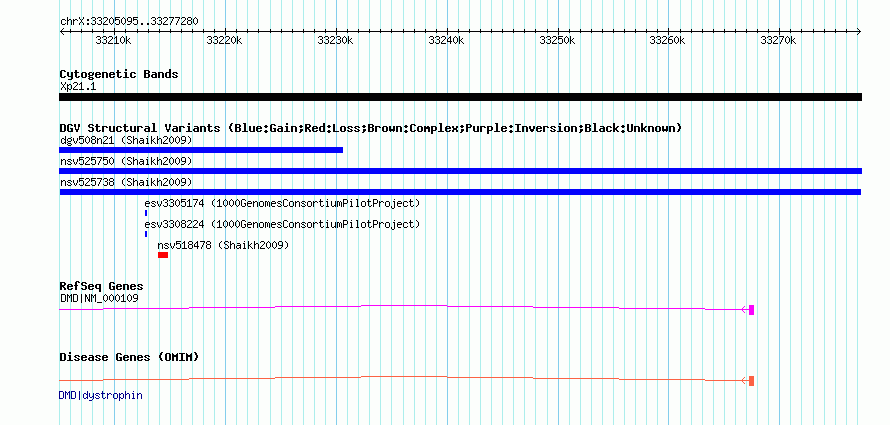The image size is (890, 425).
Task: Click the orange OMIM strand direction arrow
Action: coord(745,381)
